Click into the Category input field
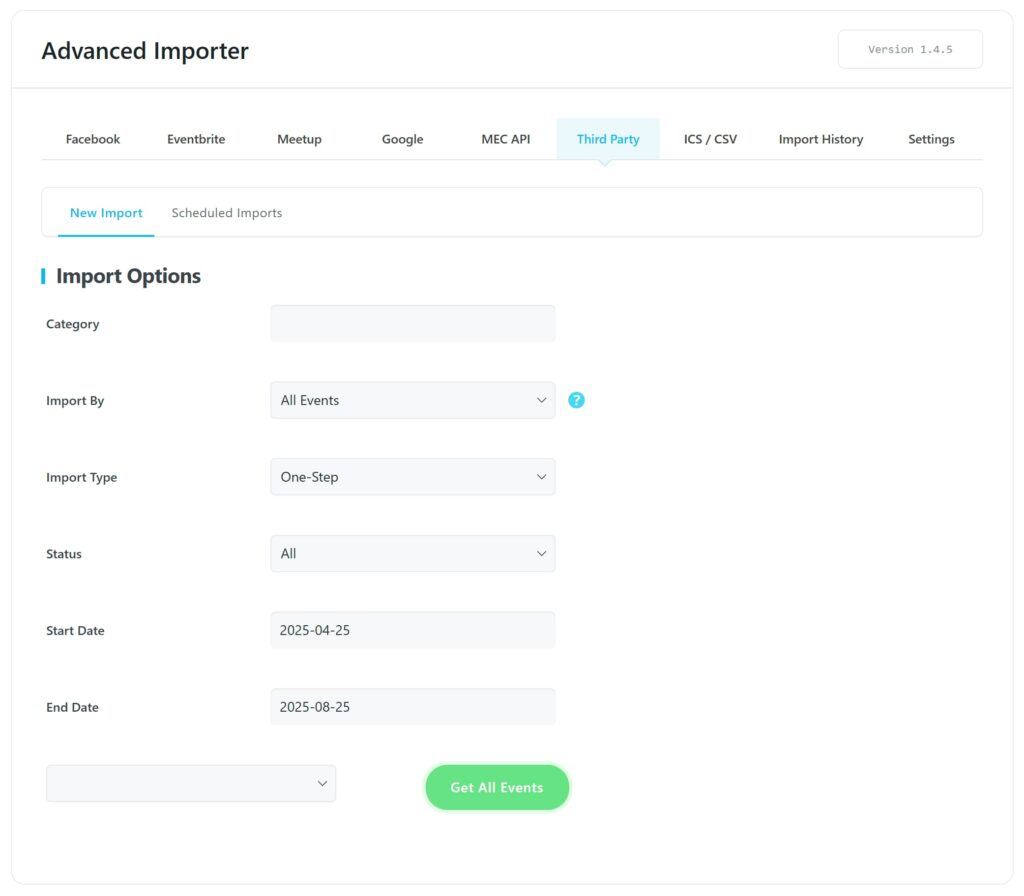This screenshot has height=896, width=1024. pos(412,324)
